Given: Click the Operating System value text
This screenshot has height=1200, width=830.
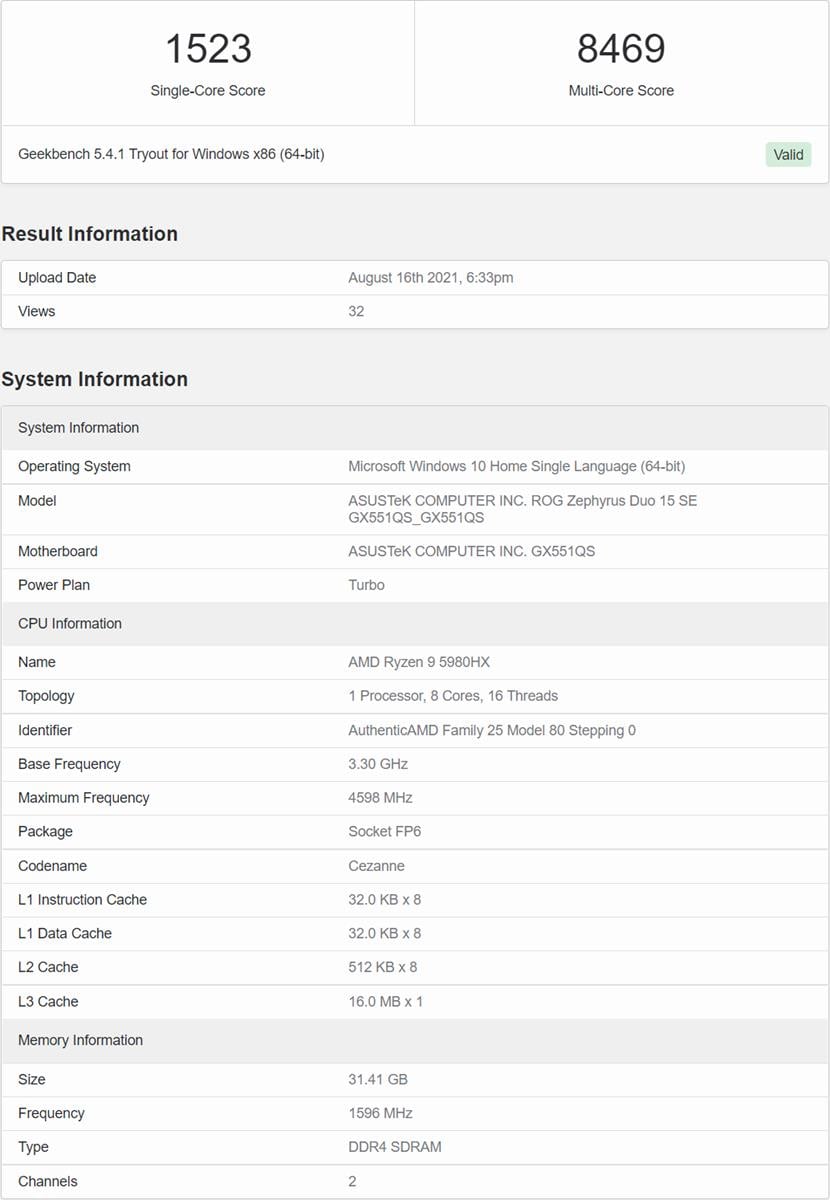Looking at the screenshot, I should [x=516, y=466].
